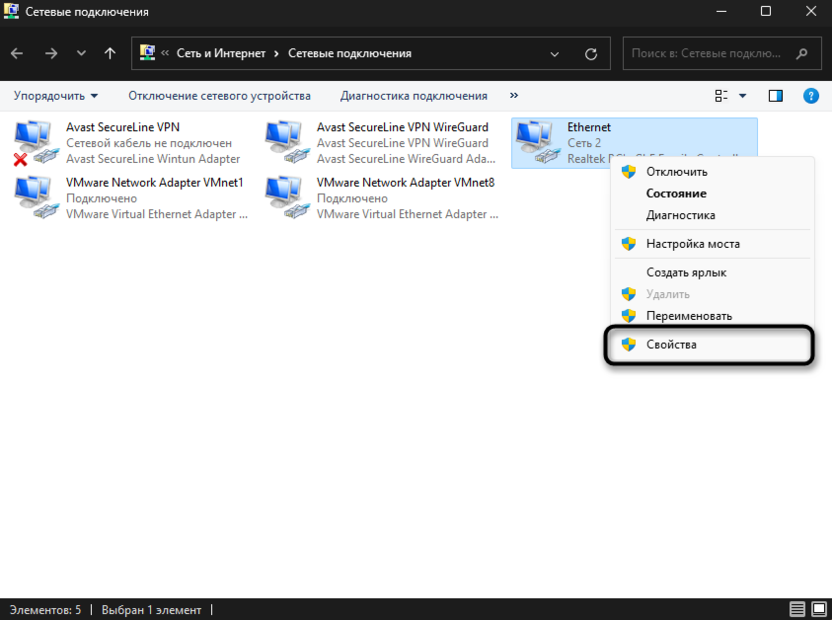Open the Help question mark icon
Viewport: 832px width, 620px height.
tap(812, 96)
